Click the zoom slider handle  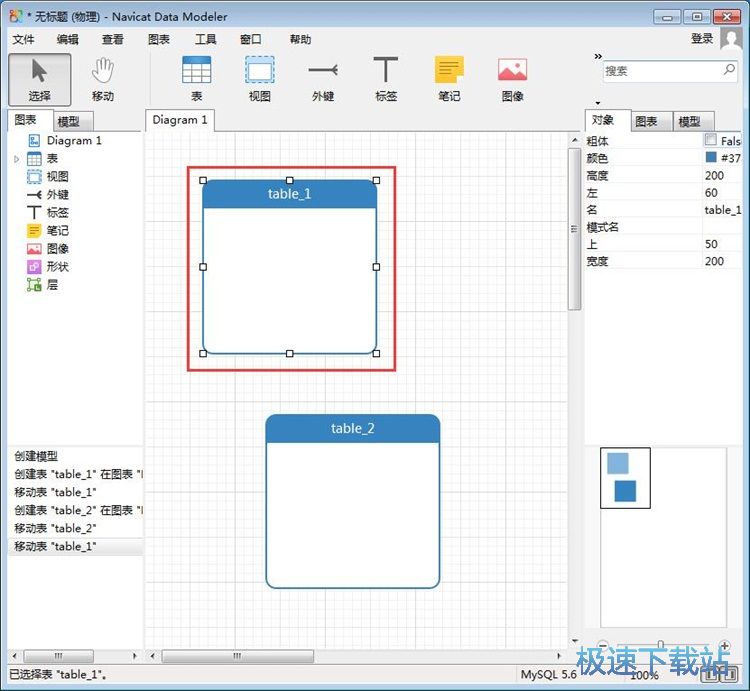pyautogui.click(x=660, y=644)
